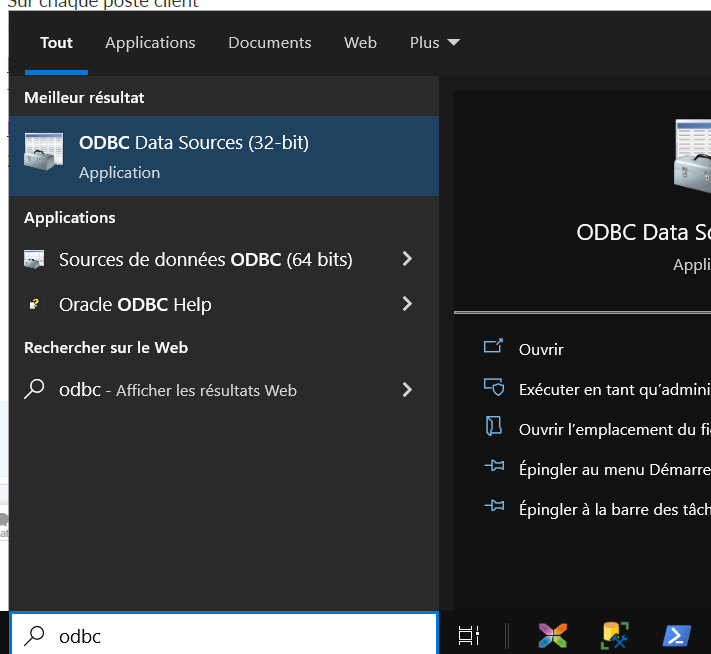
Task: Choose Épingler à la barre des tâches
Action: (x=600, y=508)
